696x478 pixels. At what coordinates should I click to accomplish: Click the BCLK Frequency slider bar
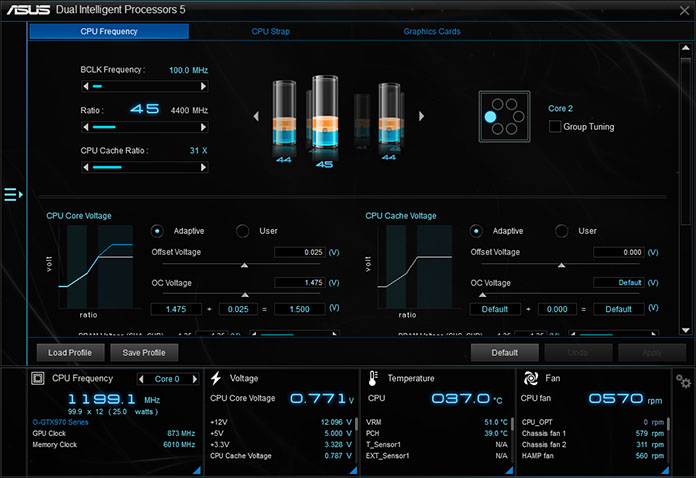click(x=145, y=86)
